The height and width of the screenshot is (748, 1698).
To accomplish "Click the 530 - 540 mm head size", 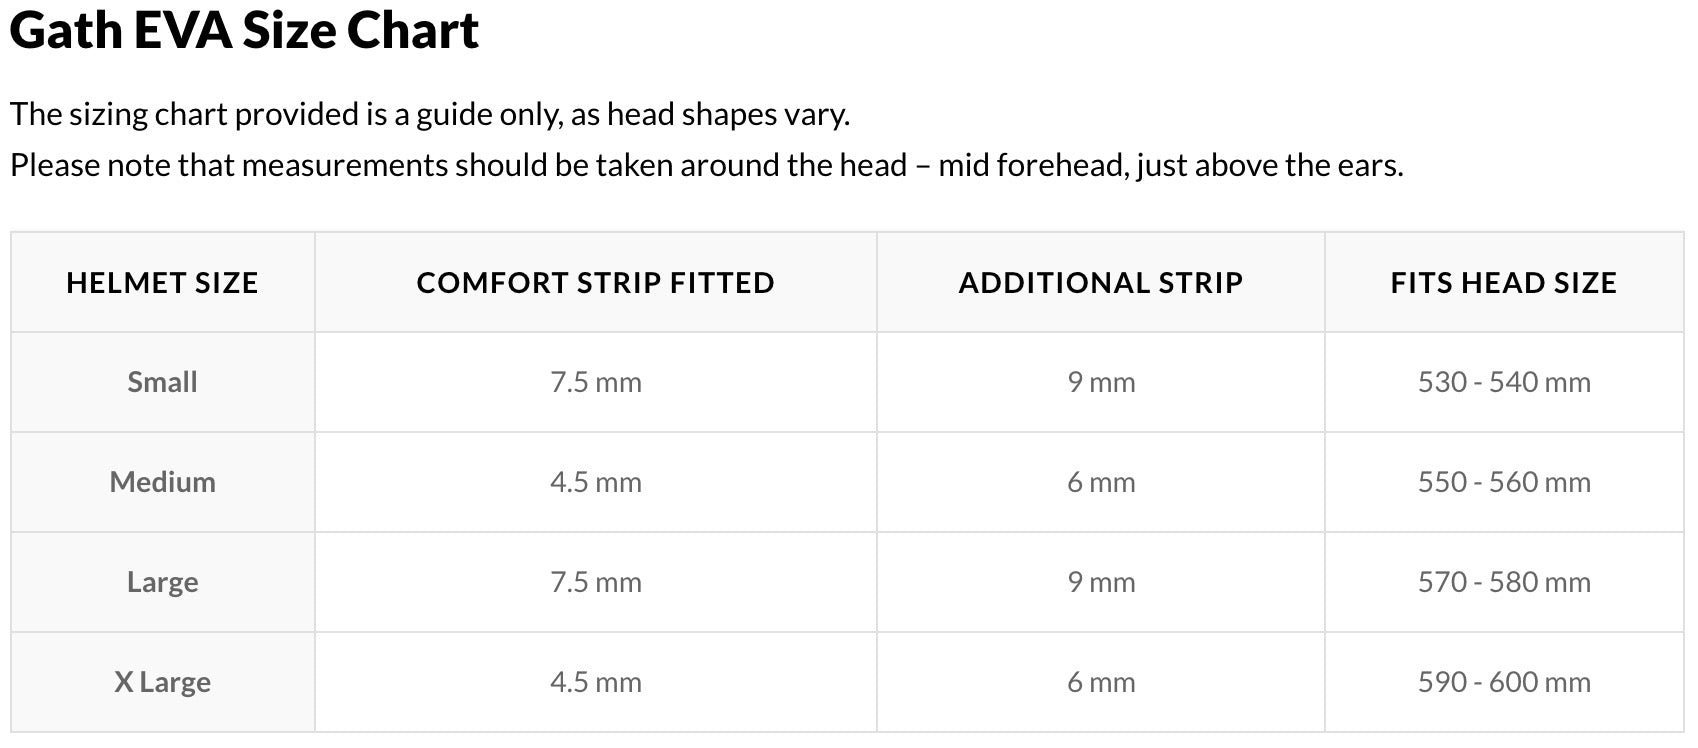I will (1503, 382).
